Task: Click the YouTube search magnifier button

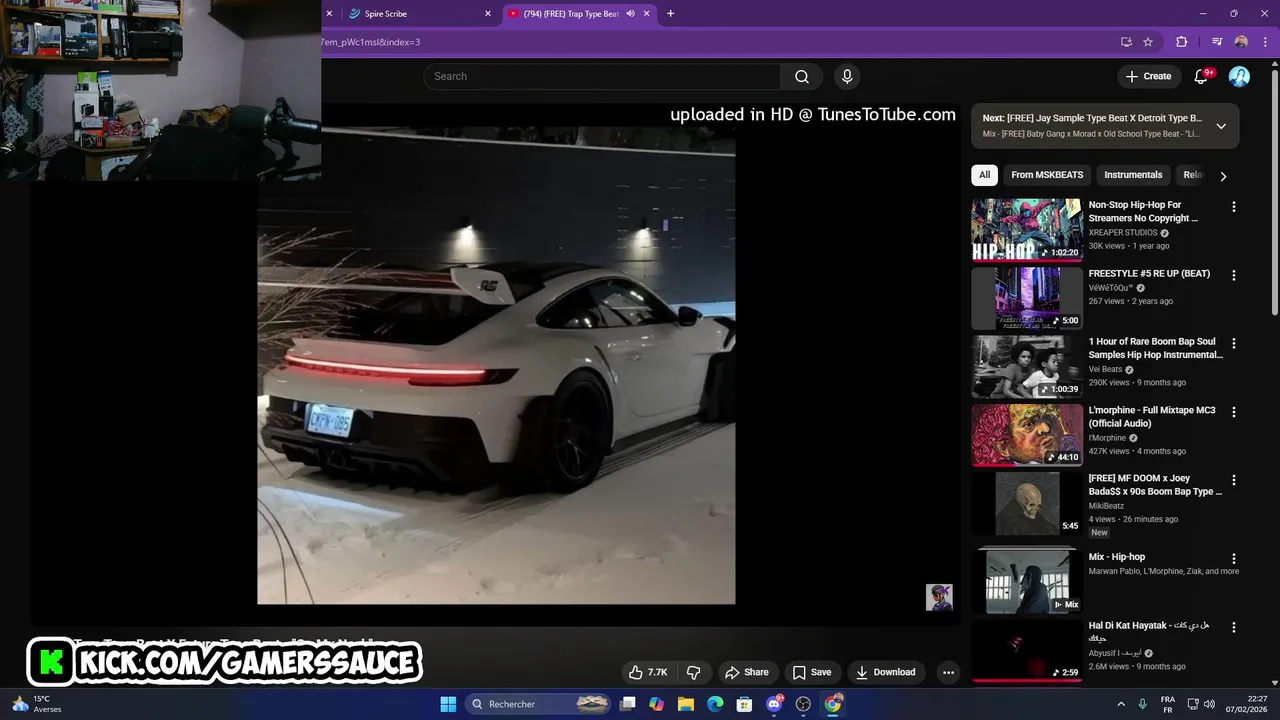Action: [x=802, y=77]
